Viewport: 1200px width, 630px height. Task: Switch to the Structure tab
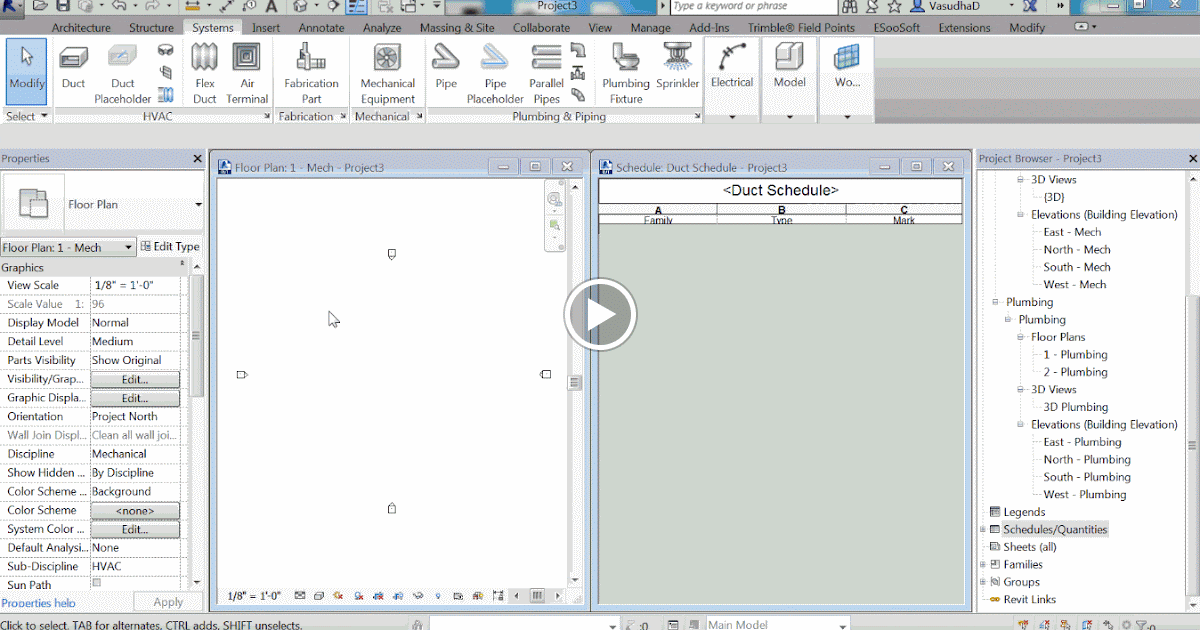point(151,28)
